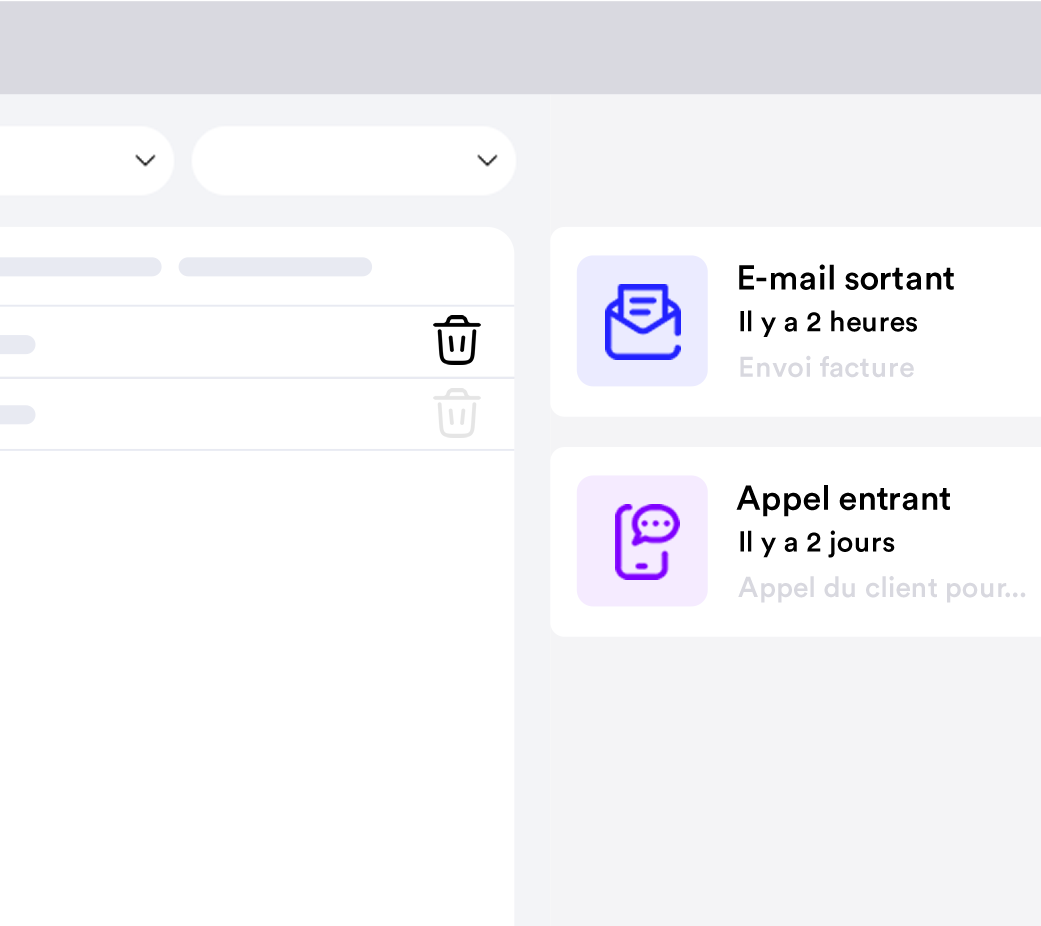Click the greyed-out trash icon in the second row
This screenshot has height=926, width=1041.
pyautogui.click(x=457, y=413)
